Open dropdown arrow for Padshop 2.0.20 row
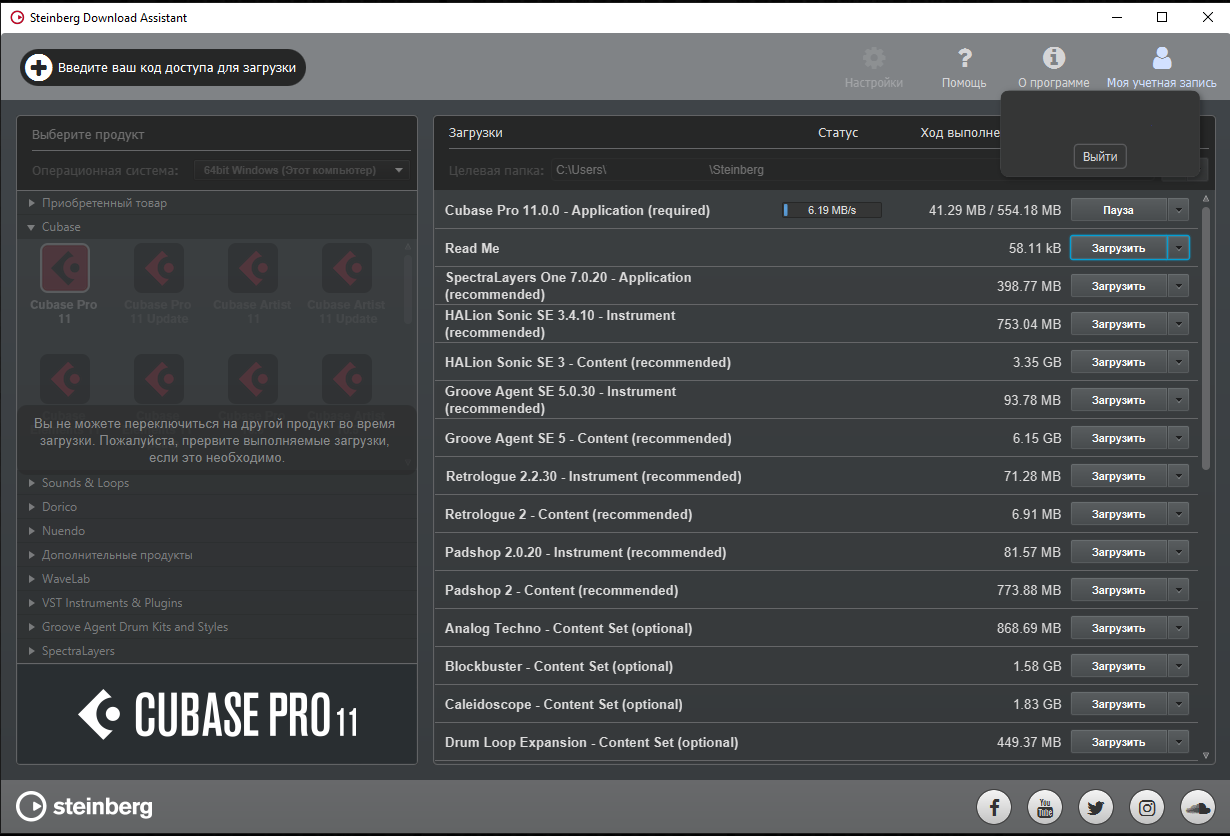This screenshot has width=1230, height=836. click(1178, 552)
